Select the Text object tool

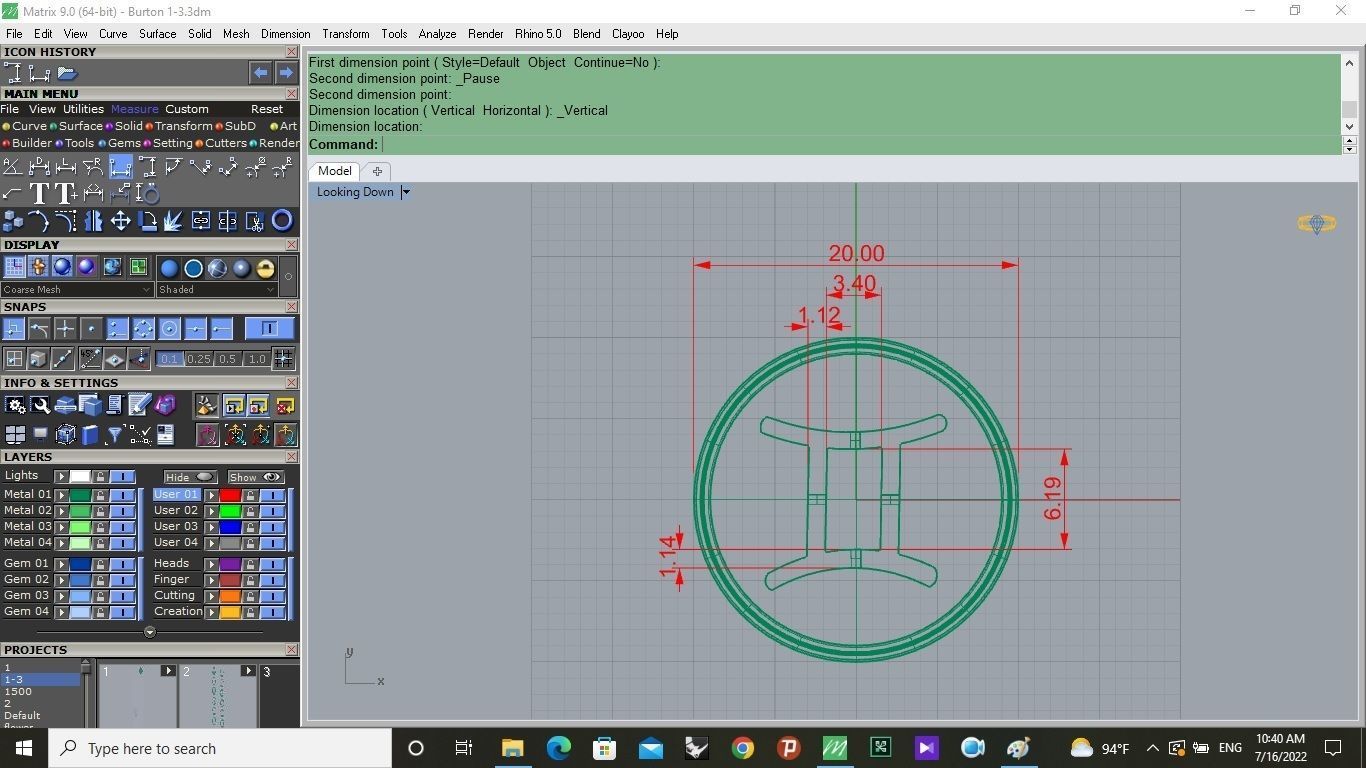click(x=39, y=193)
